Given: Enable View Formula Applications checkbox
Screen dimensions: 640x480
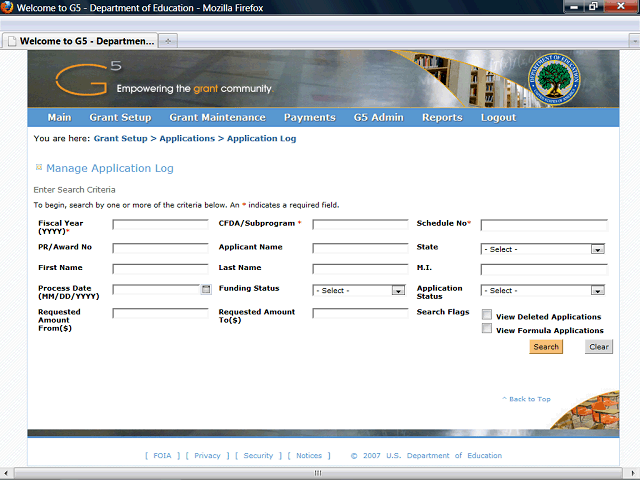Looking at the screenshot, I should pyautogui.click(x=487, y=328).
